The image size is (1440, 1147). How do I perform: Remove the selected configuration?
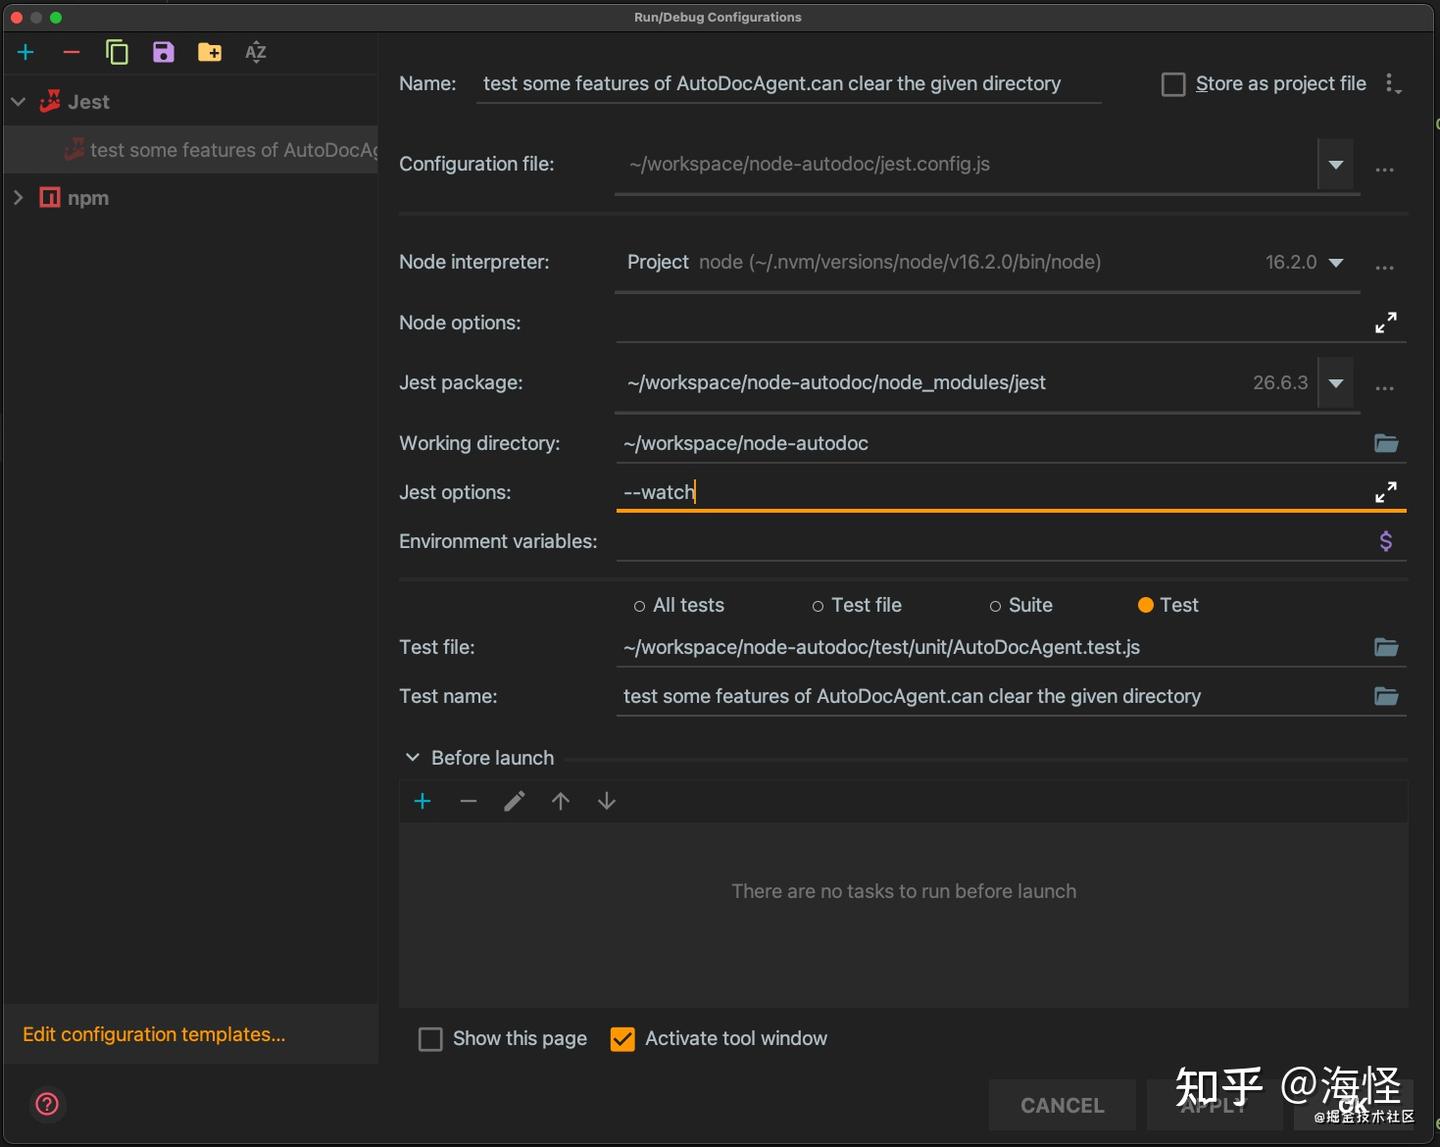click(71, 52)
